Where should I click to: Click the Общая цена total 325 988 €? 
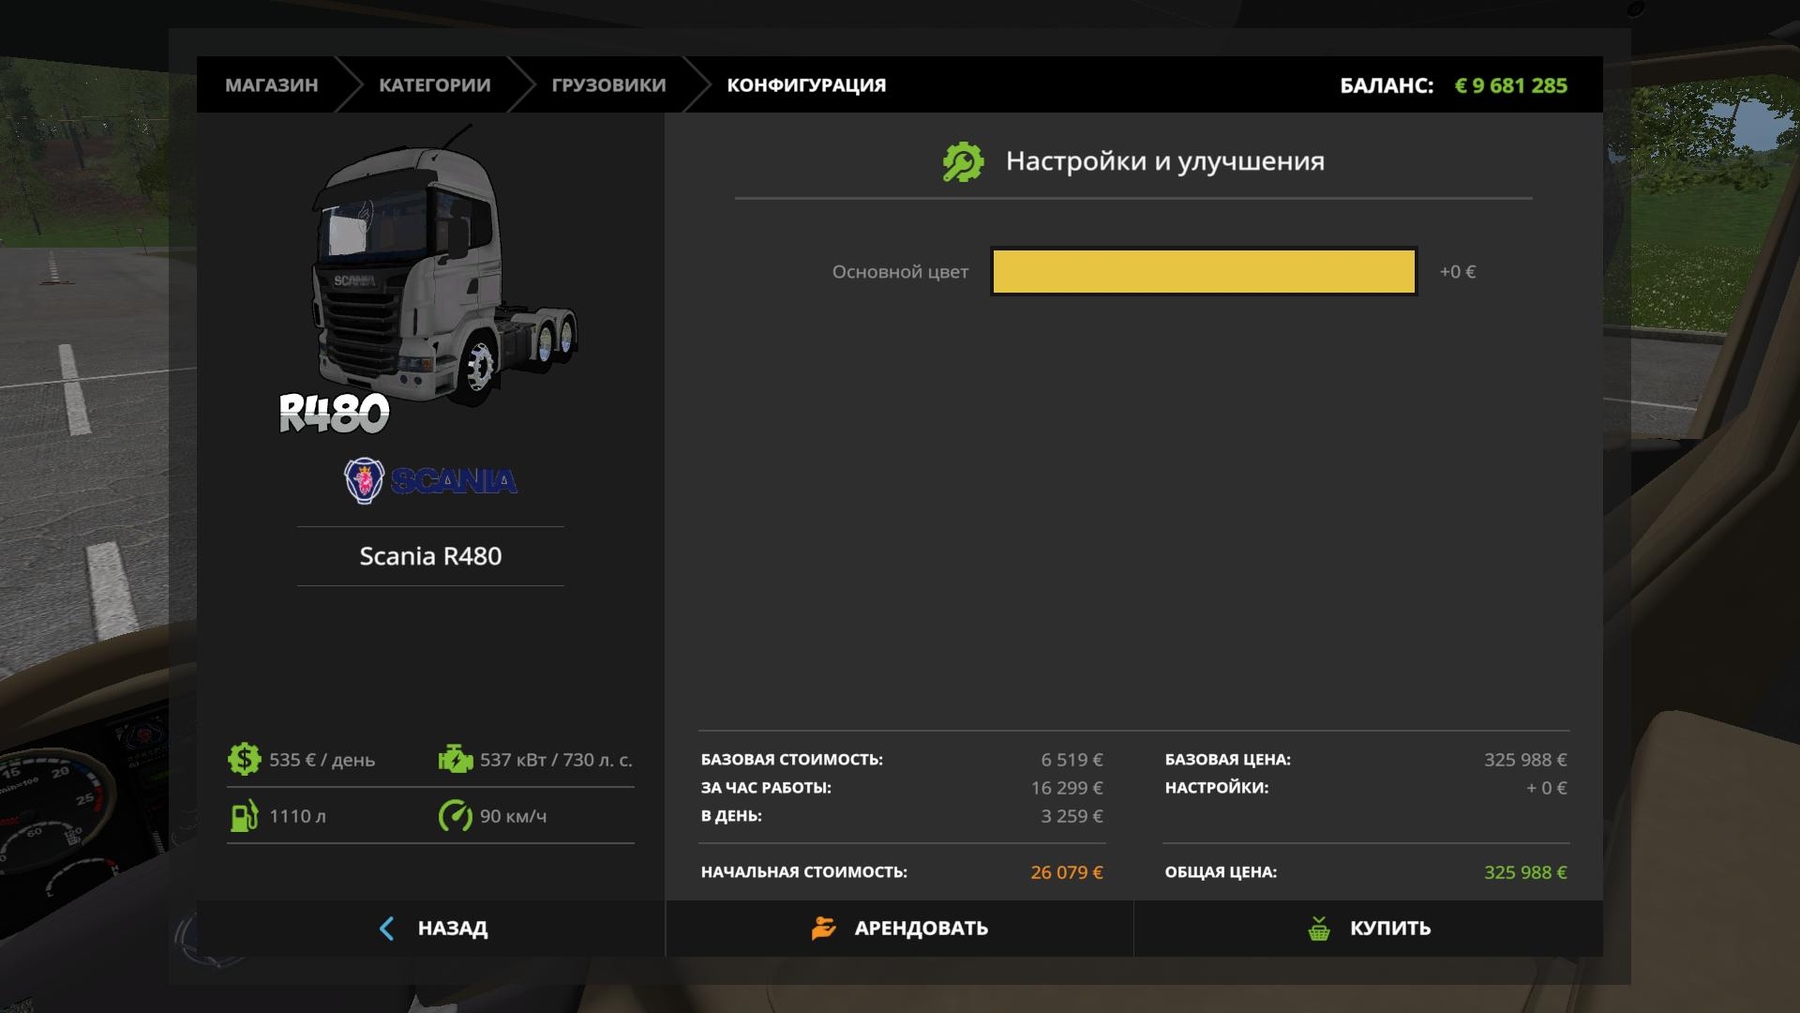pyautogui.click(x=1524, y=872)
